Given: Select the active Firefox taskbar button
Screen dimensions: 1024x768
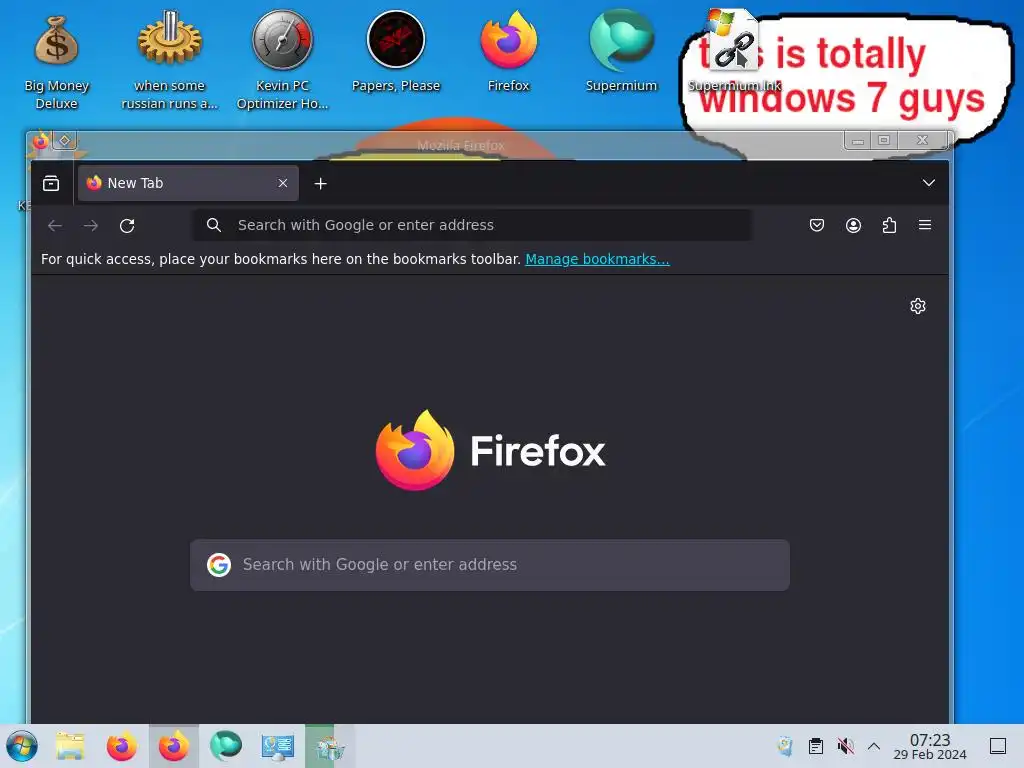Looking at the screenshot, I should click(x=174, y=746).
